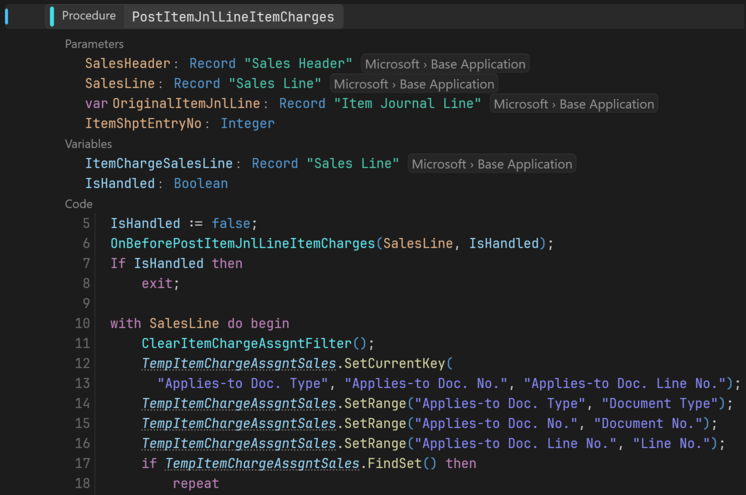This screenshot has width=746, height=495.
Task: Click the PostItemJnlLineItemCharges procedure name
Action: pyautogui.click(x=233, y=17)
